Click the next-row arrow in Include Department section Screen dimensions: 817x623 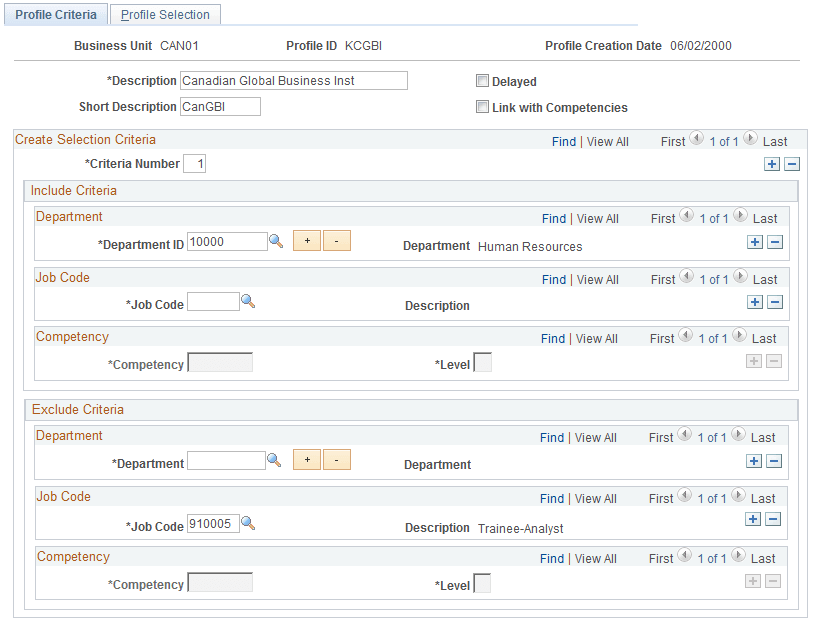[738, 214]
